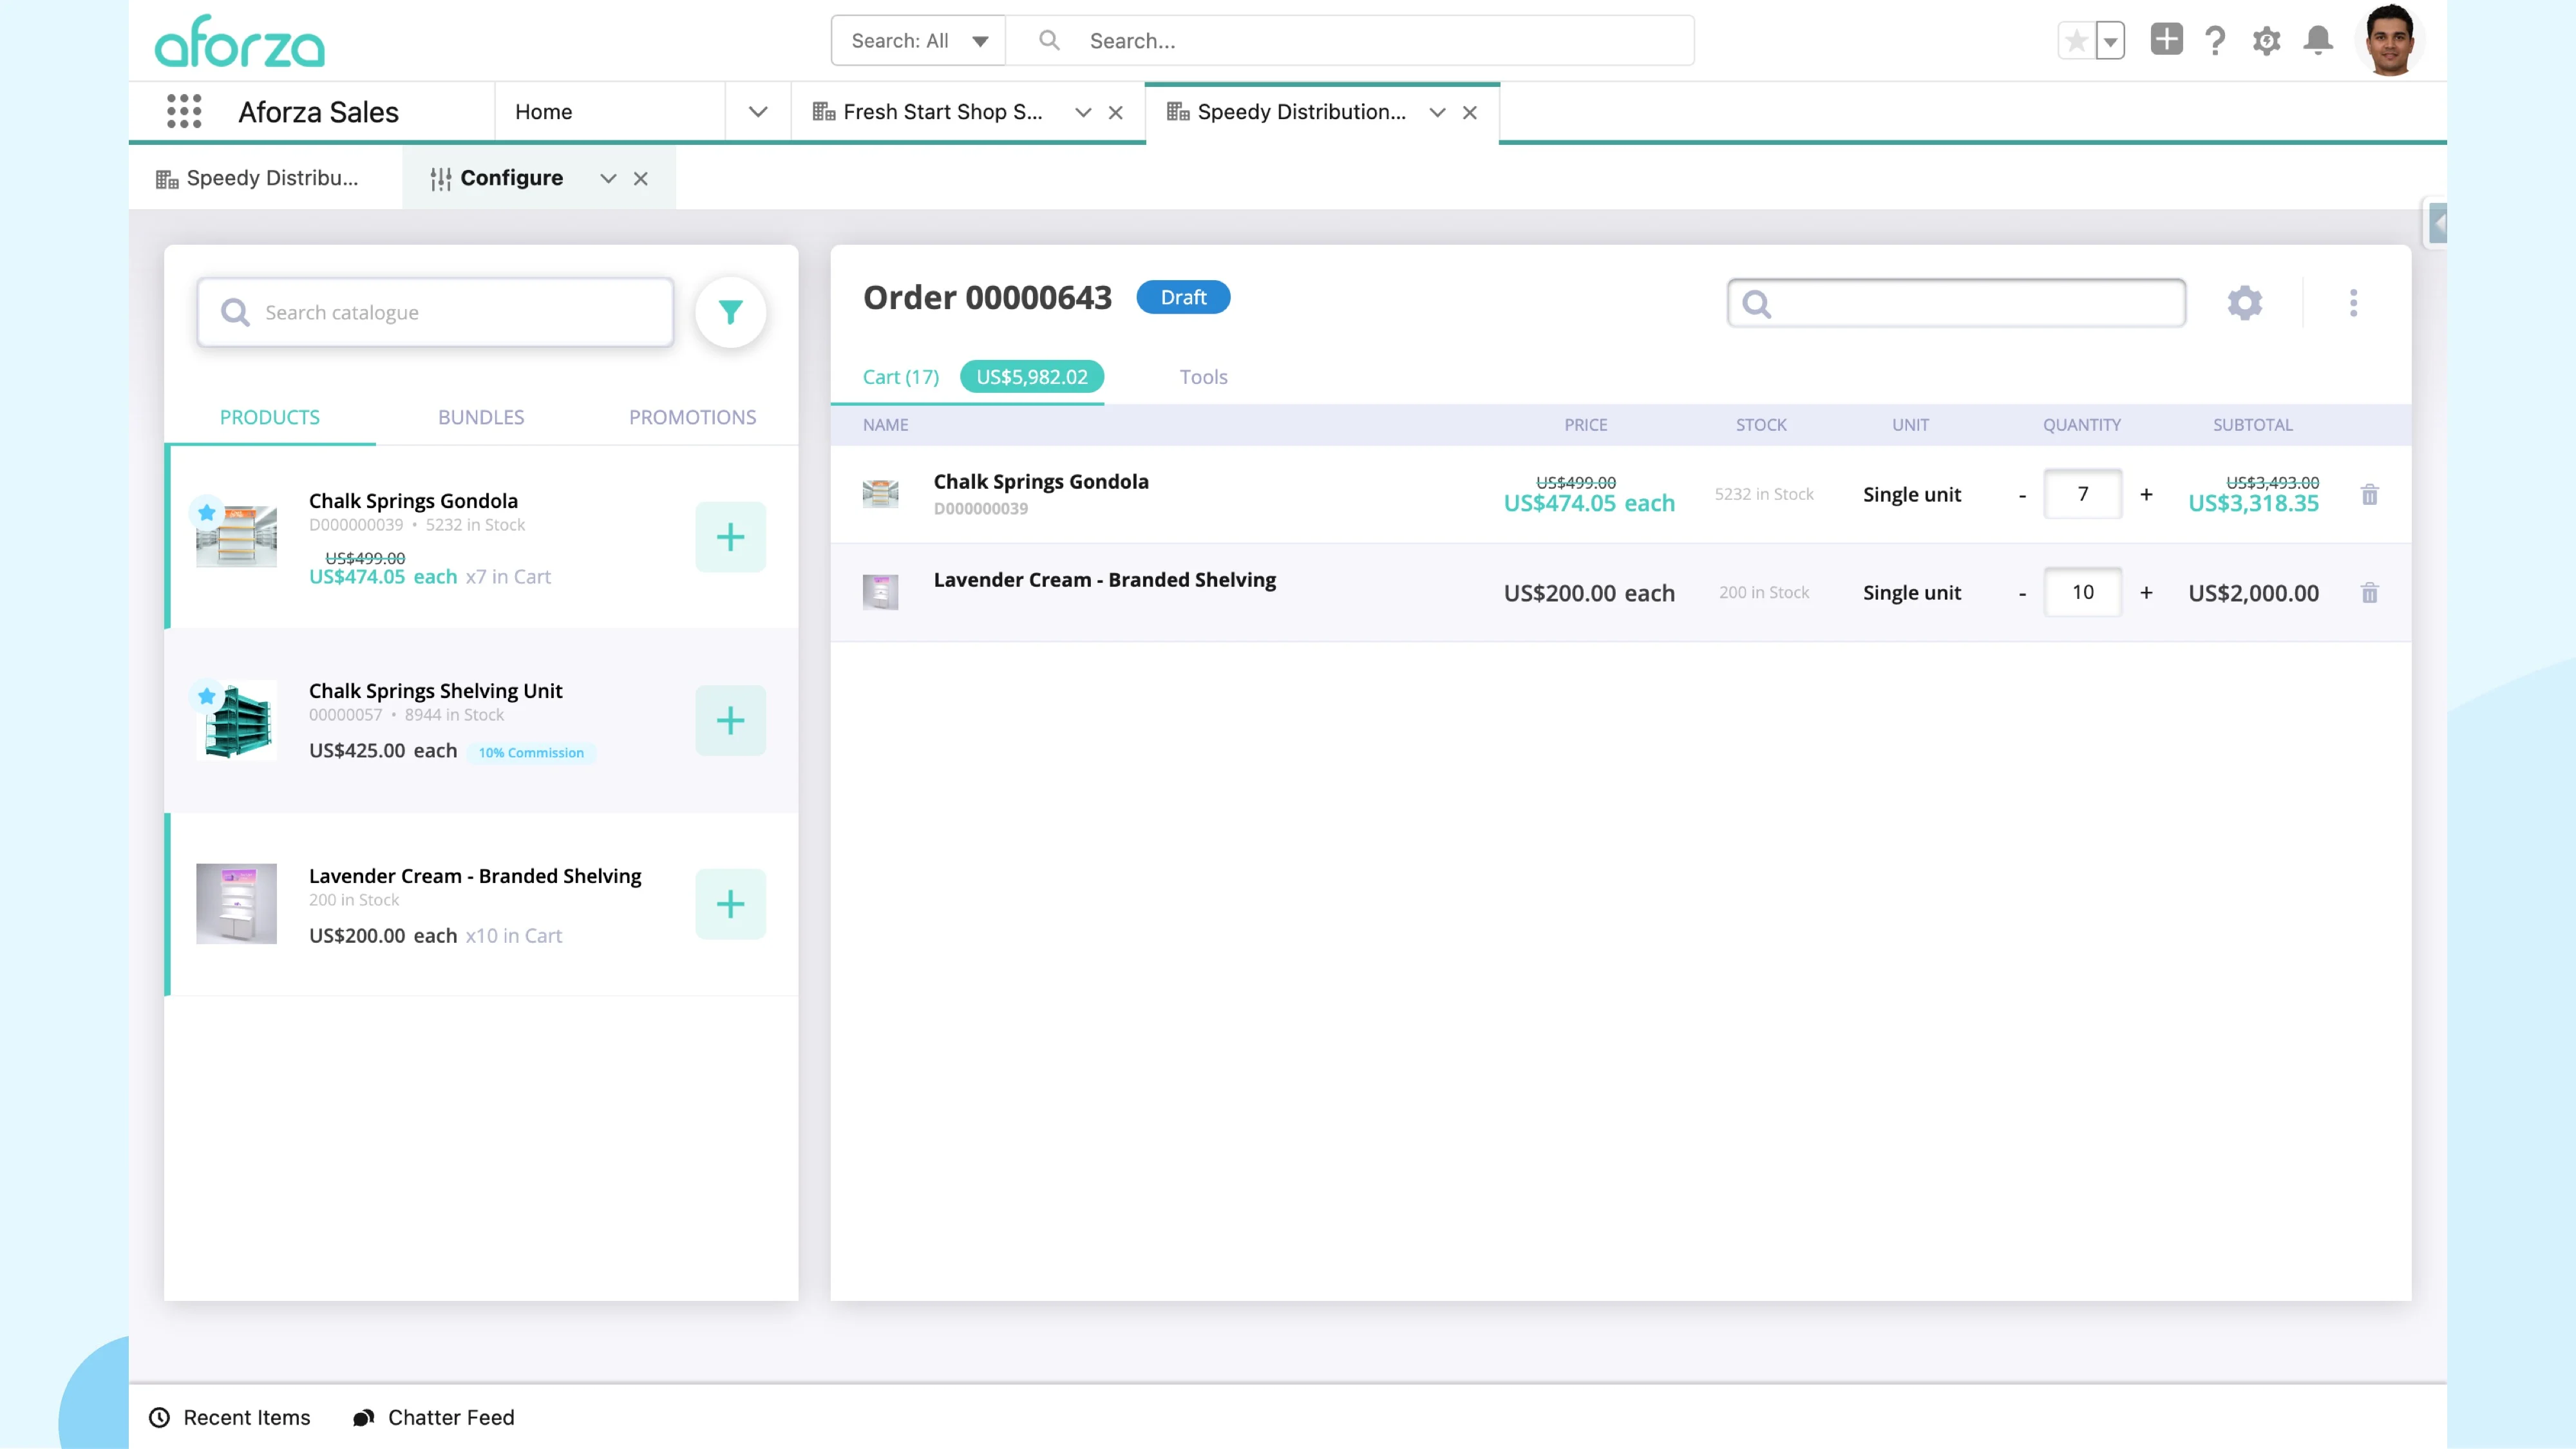Select the Cart (17) tab
The height and width of the screenshot is (1449, 2576).
pos(901,377)
